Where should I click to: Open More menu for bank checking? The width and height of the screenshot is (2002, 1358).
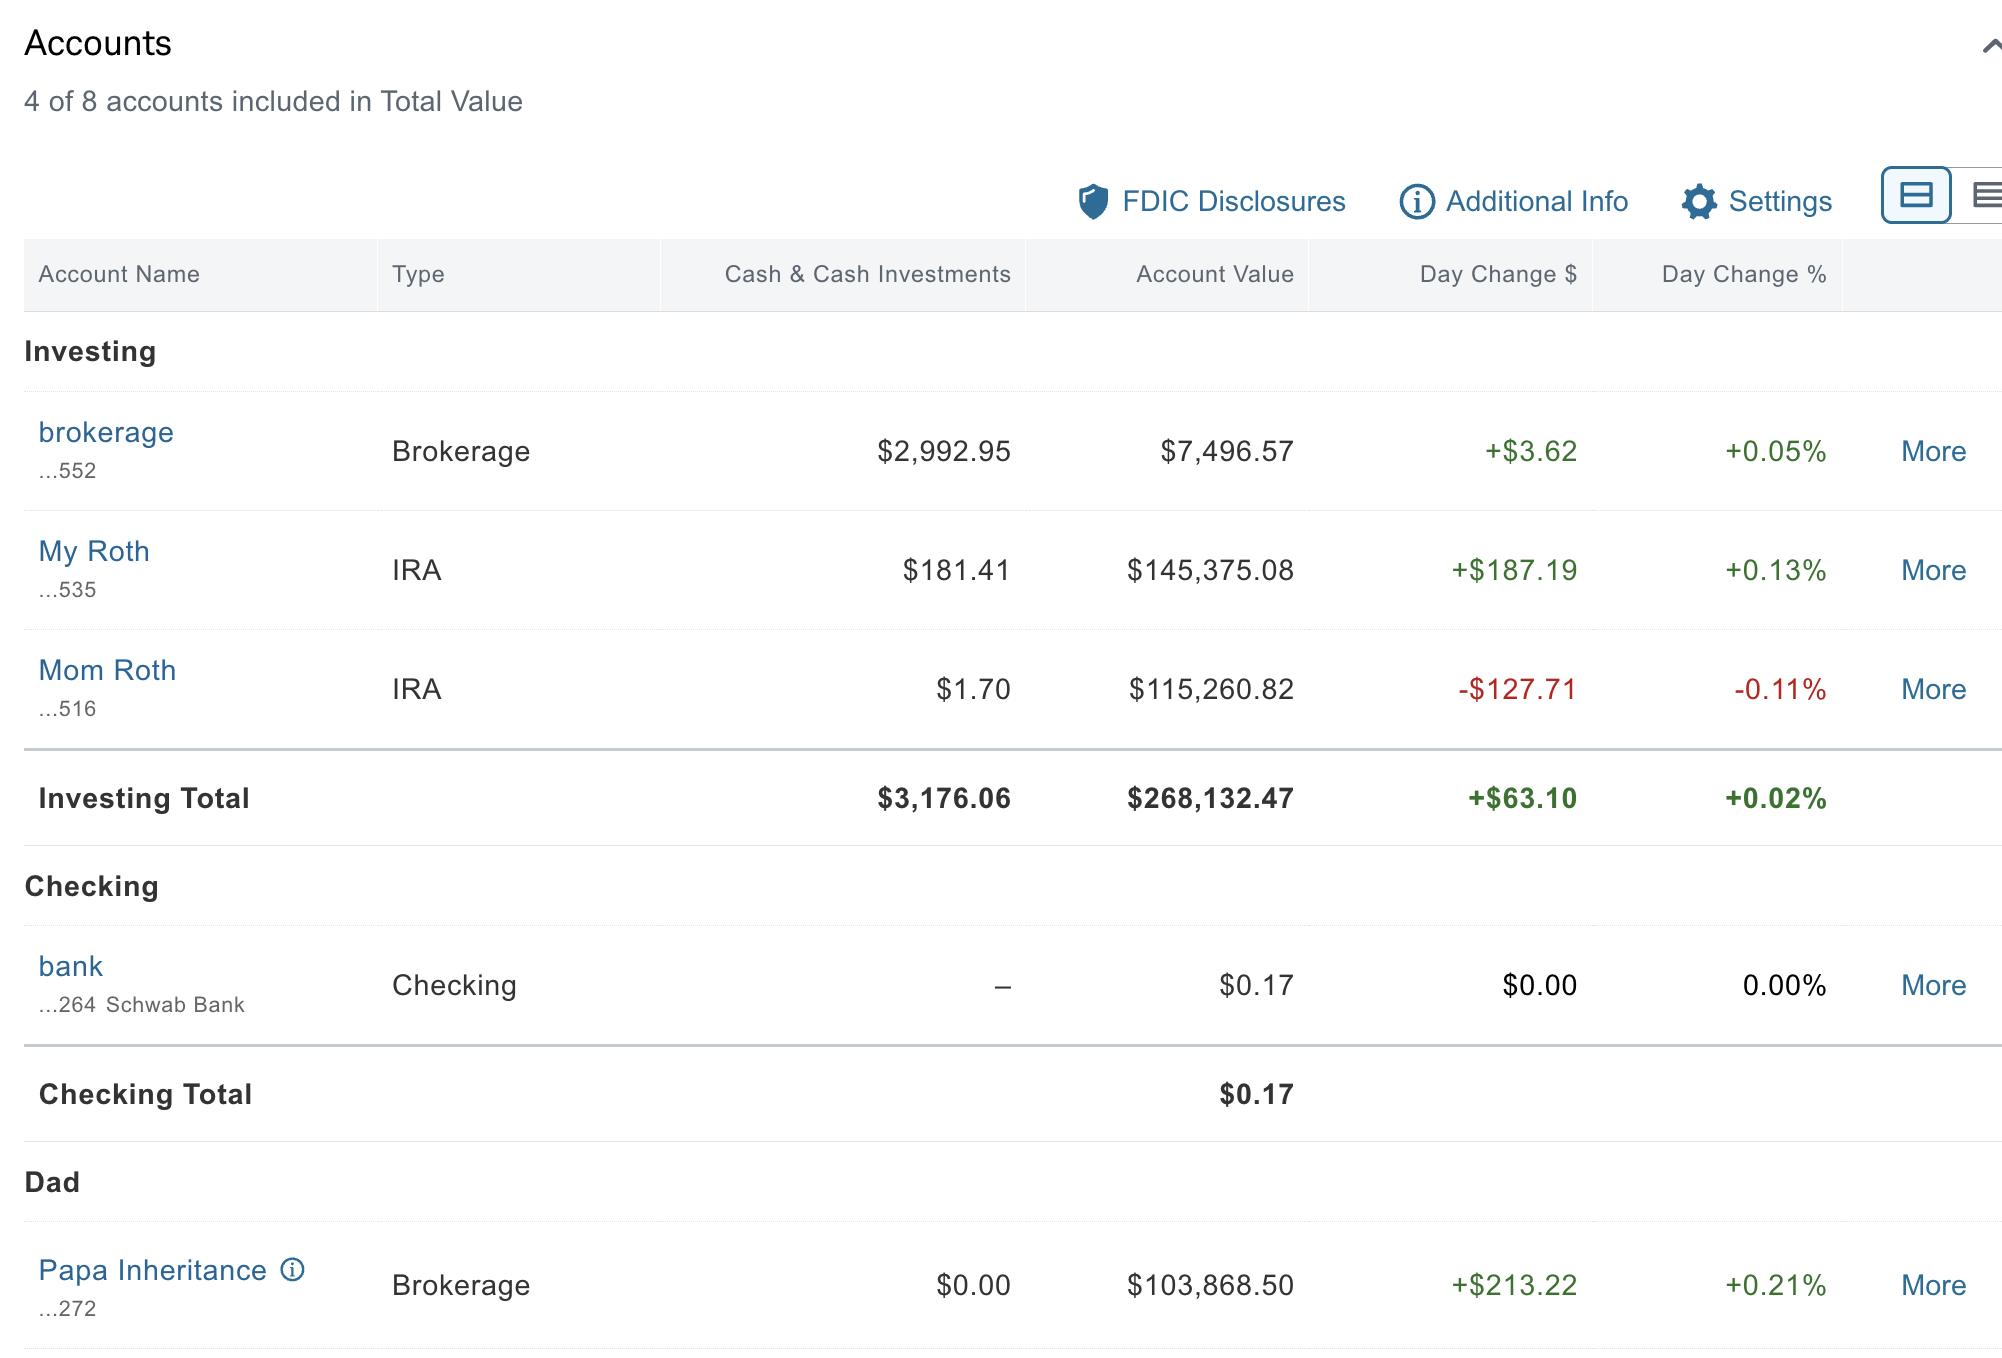[x=1933, y=985]
